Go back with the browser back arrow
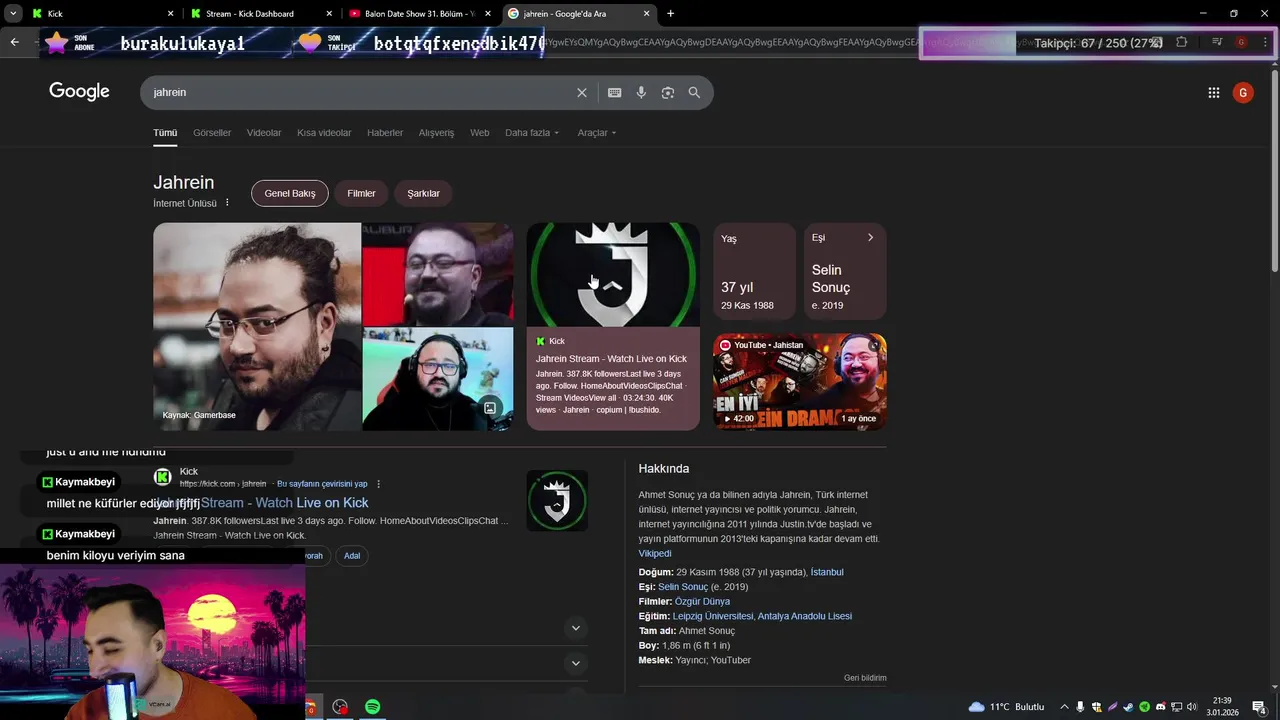This screenshot has width=1280, height=720. (x=14, y=42)
